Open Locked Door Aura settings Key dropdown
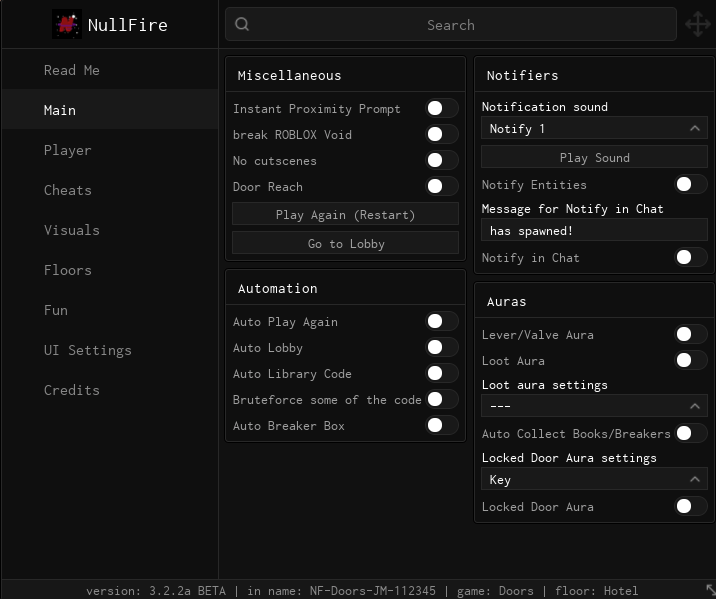 594,479
